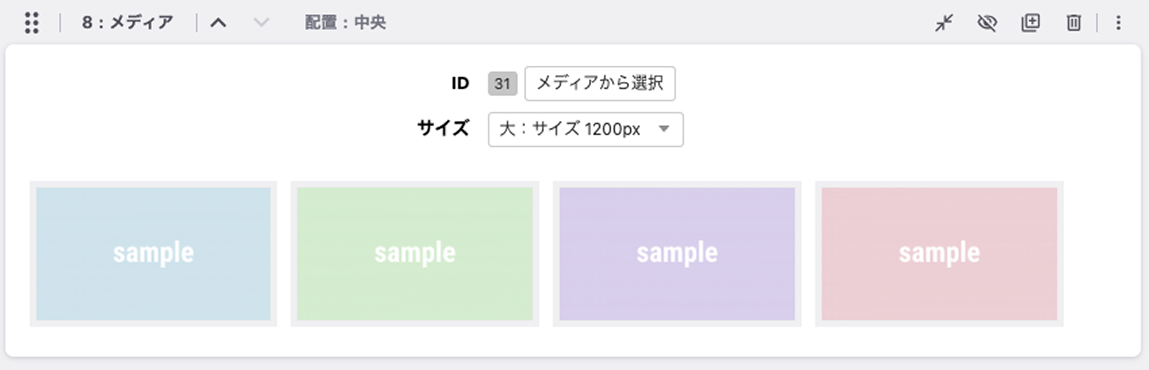
Task: Select the purple sample thumbnail
Action: [x=677, y=254]
